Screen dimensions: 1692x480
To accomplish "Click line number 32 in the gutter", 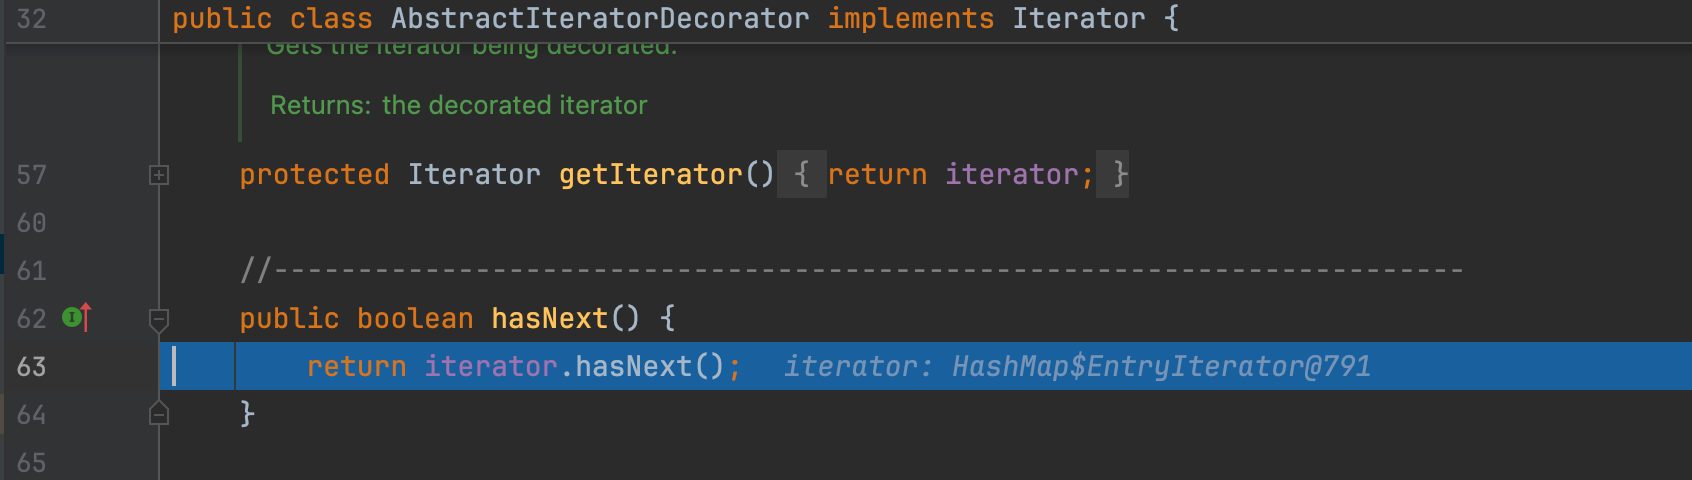I will point(31,19).
